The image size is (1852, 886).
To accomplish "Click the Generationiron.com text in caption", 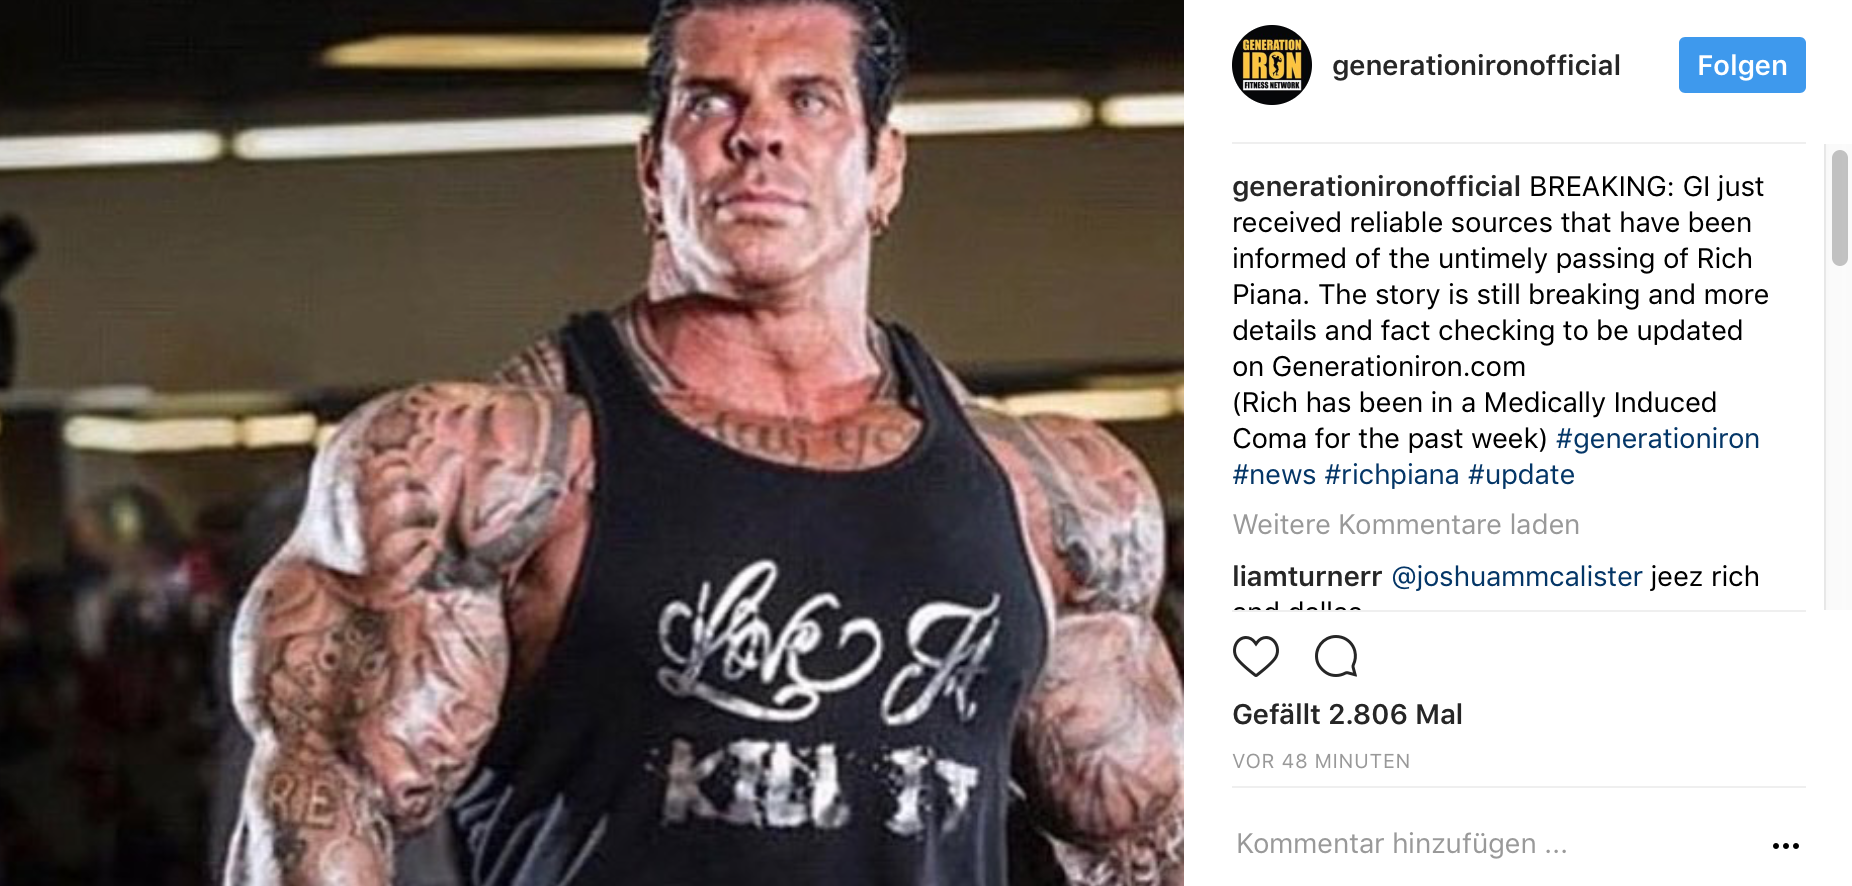I will [1398, 367].
